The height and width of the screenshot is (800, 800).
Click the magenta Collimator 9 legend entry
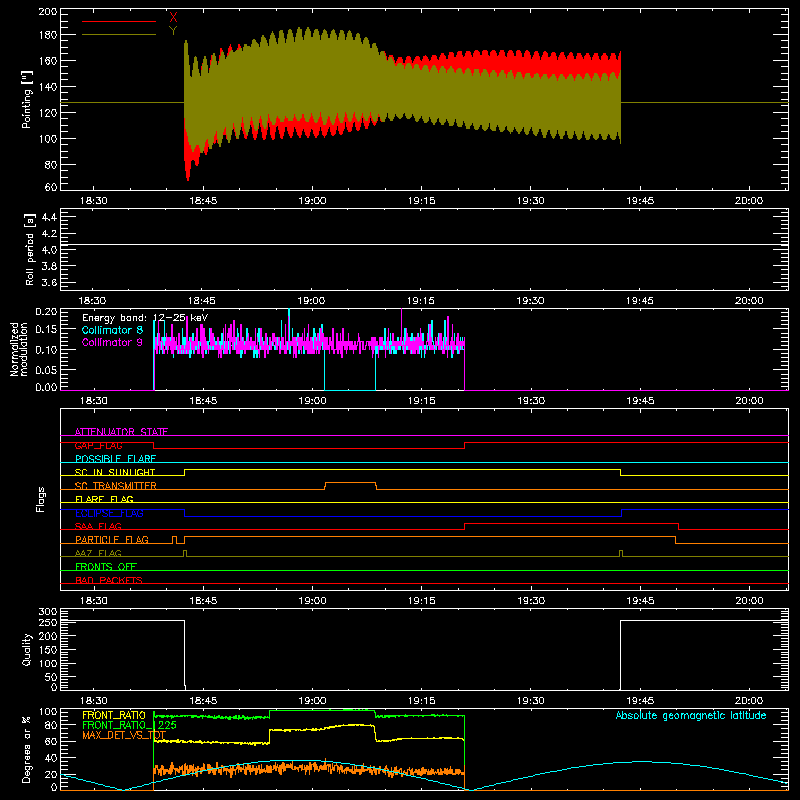pyautogui.click(x=112, y=342)
